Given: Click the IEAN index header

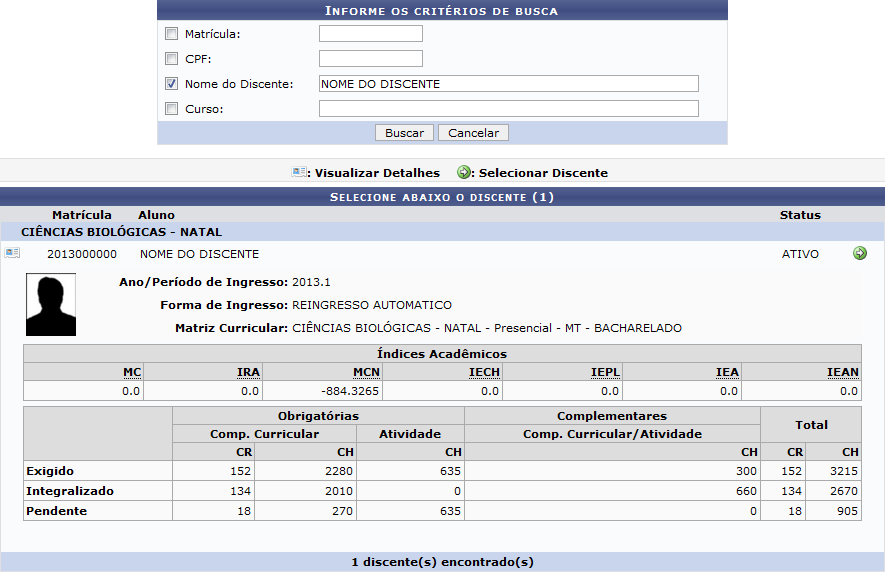Looking at the screenshot, I should point(842,372).
